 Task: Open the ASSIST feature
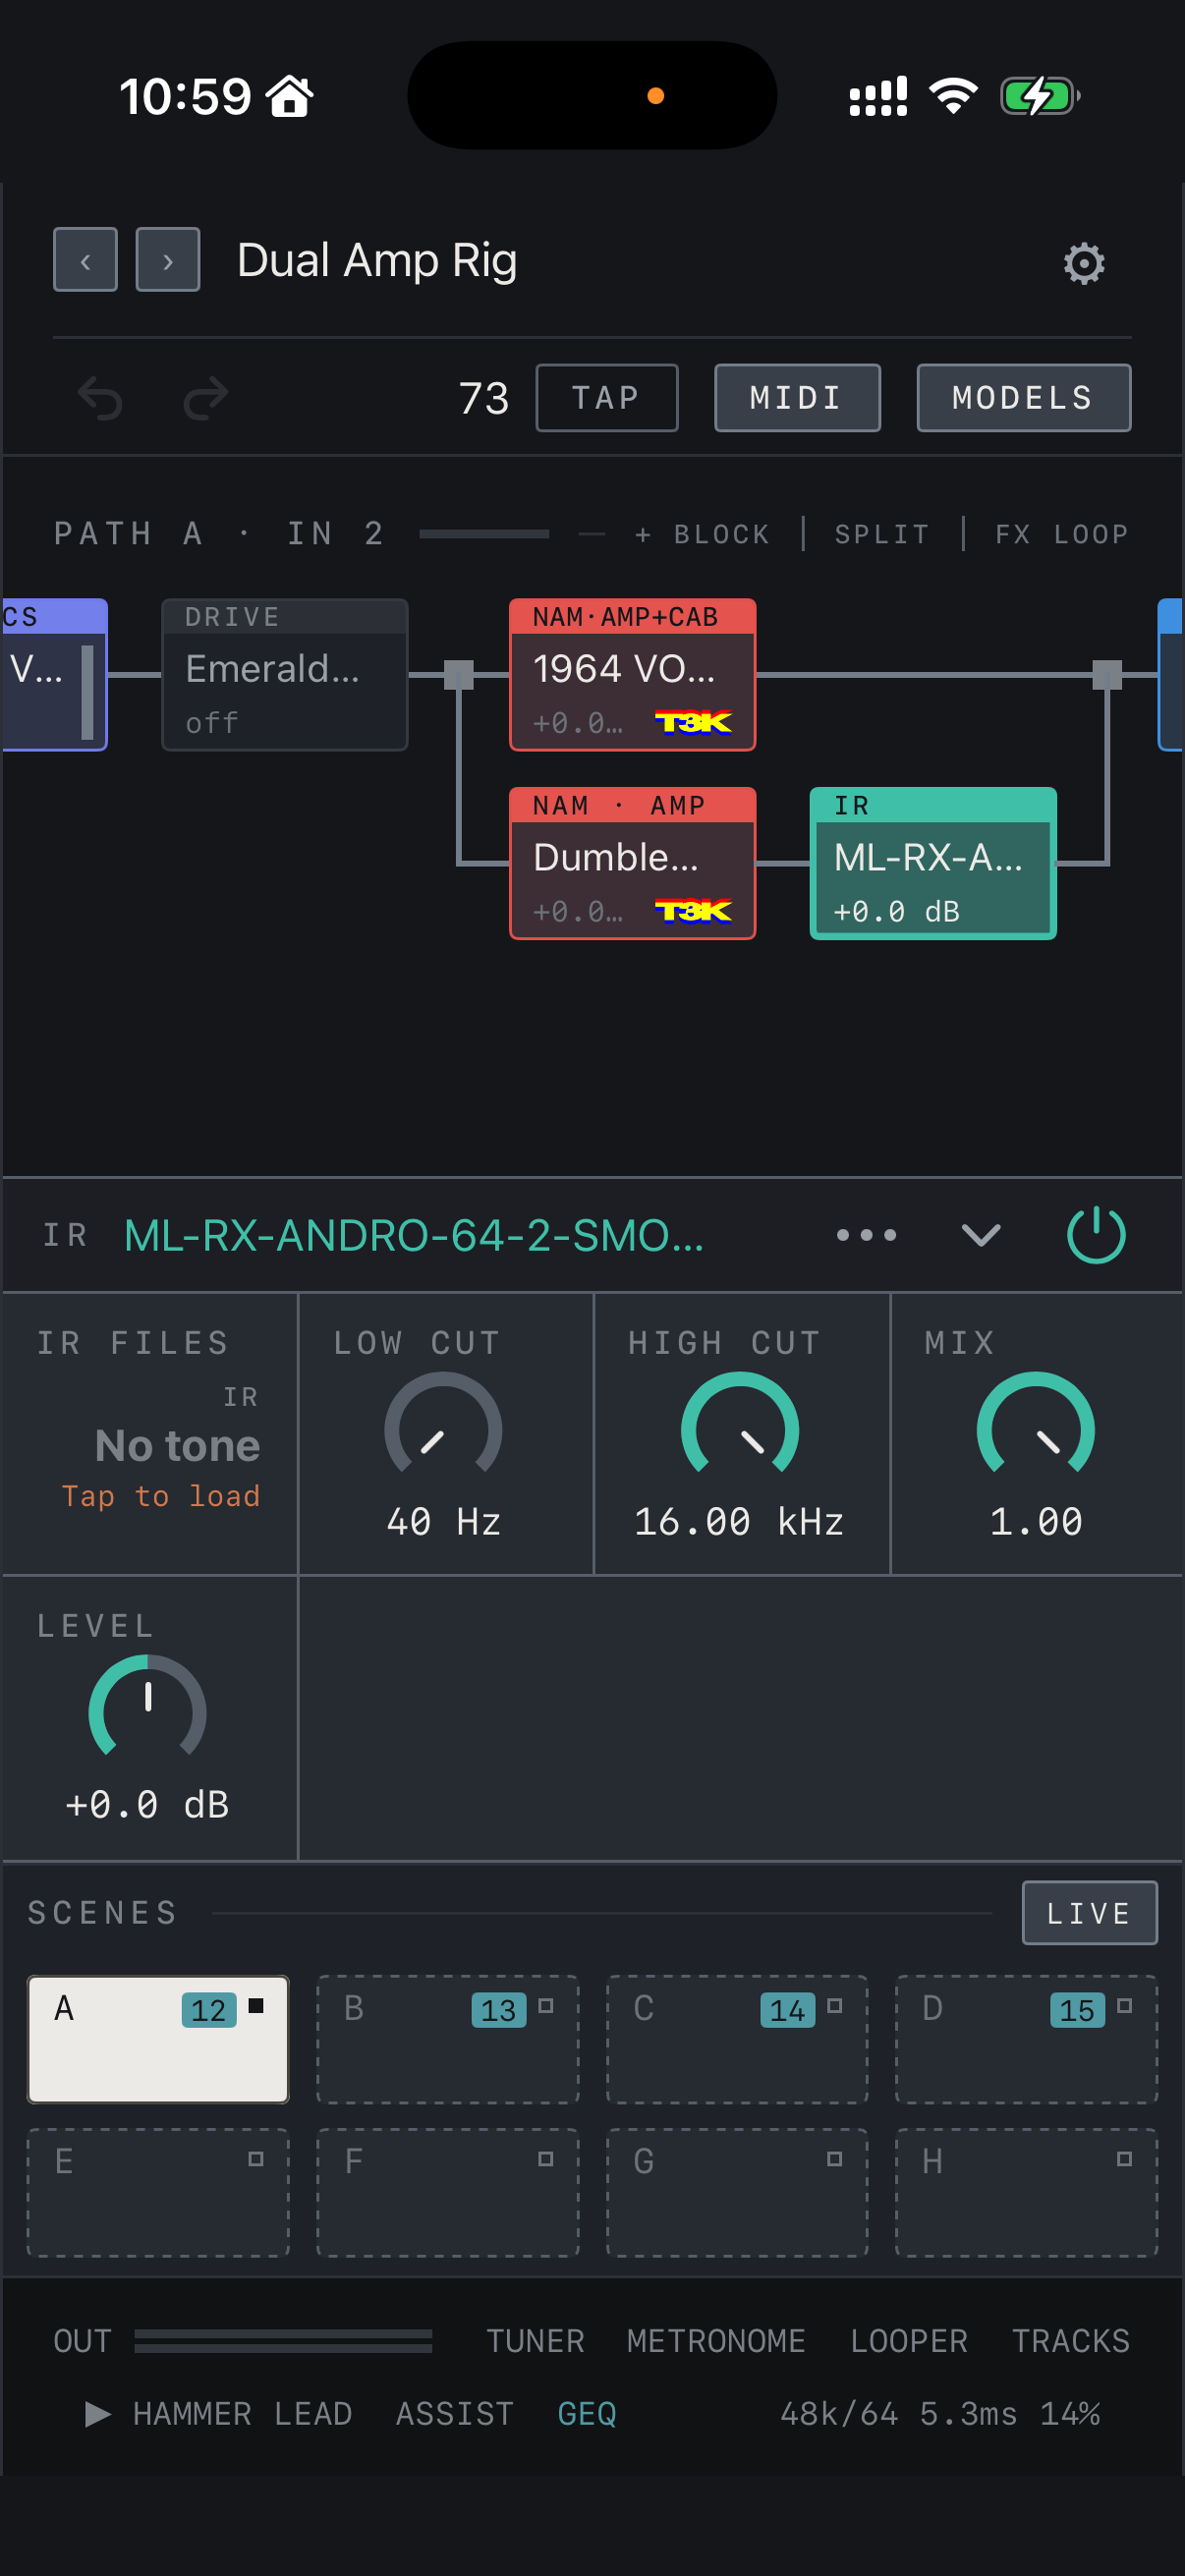(x=455, y=2414)
